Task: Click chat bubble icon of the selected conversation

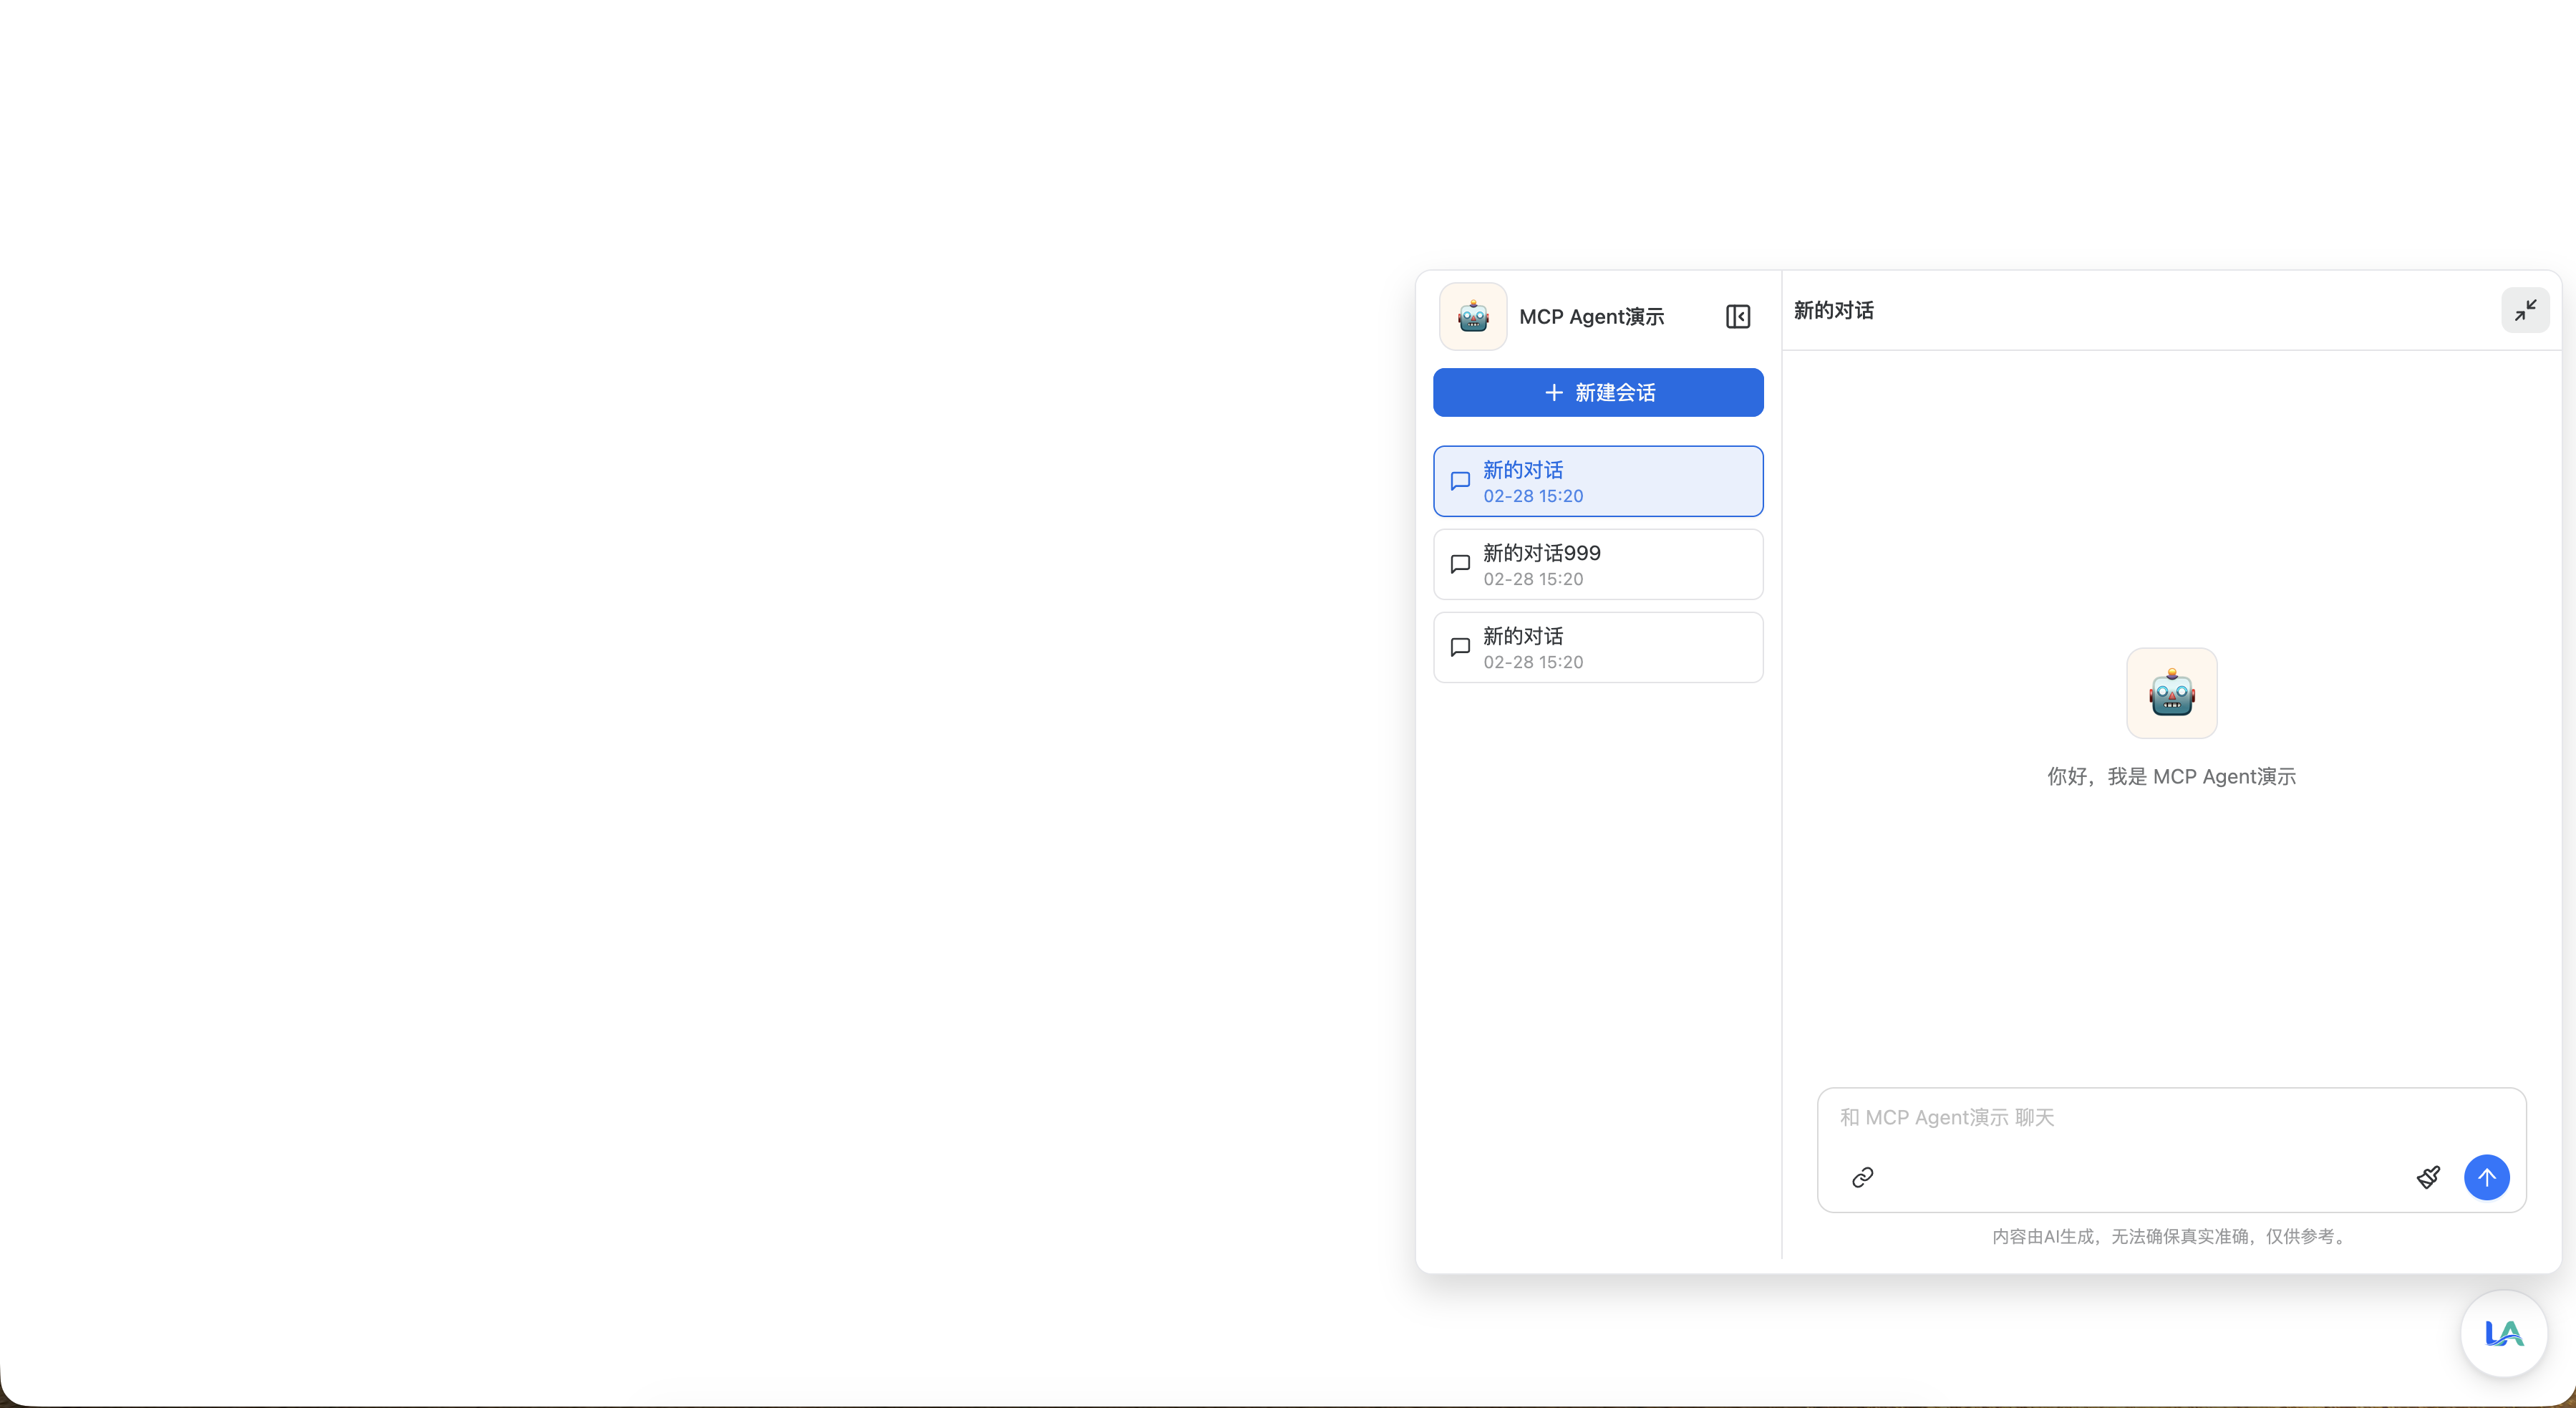Action: point(1460,481)
